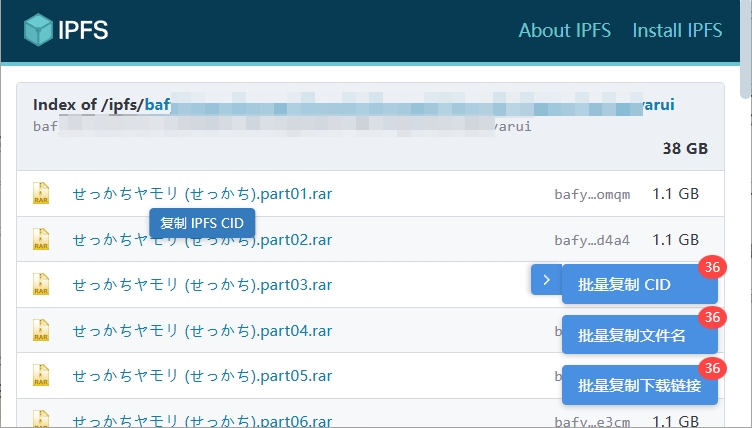Open file せっかちヤモリ part06.rar
This screenshot has height=428, width=752.
click(202, 420)
